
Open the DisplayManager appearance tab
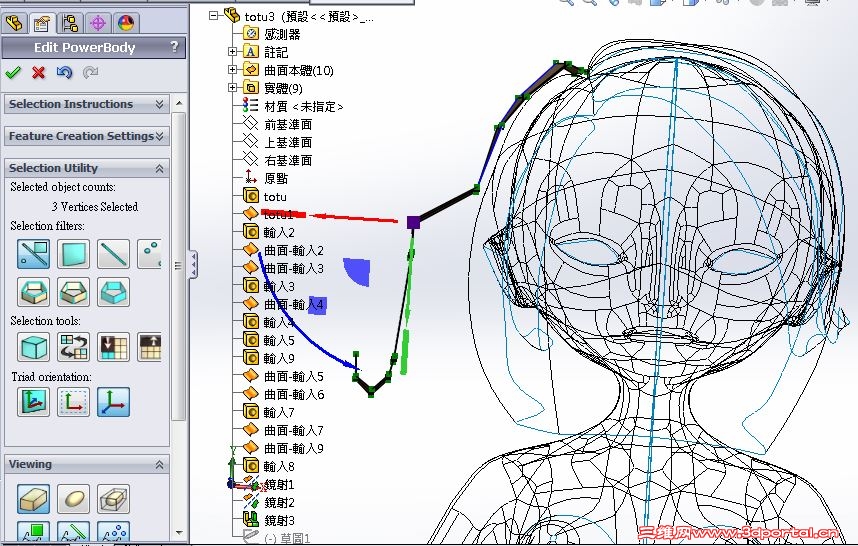click(x=126, y=23)
